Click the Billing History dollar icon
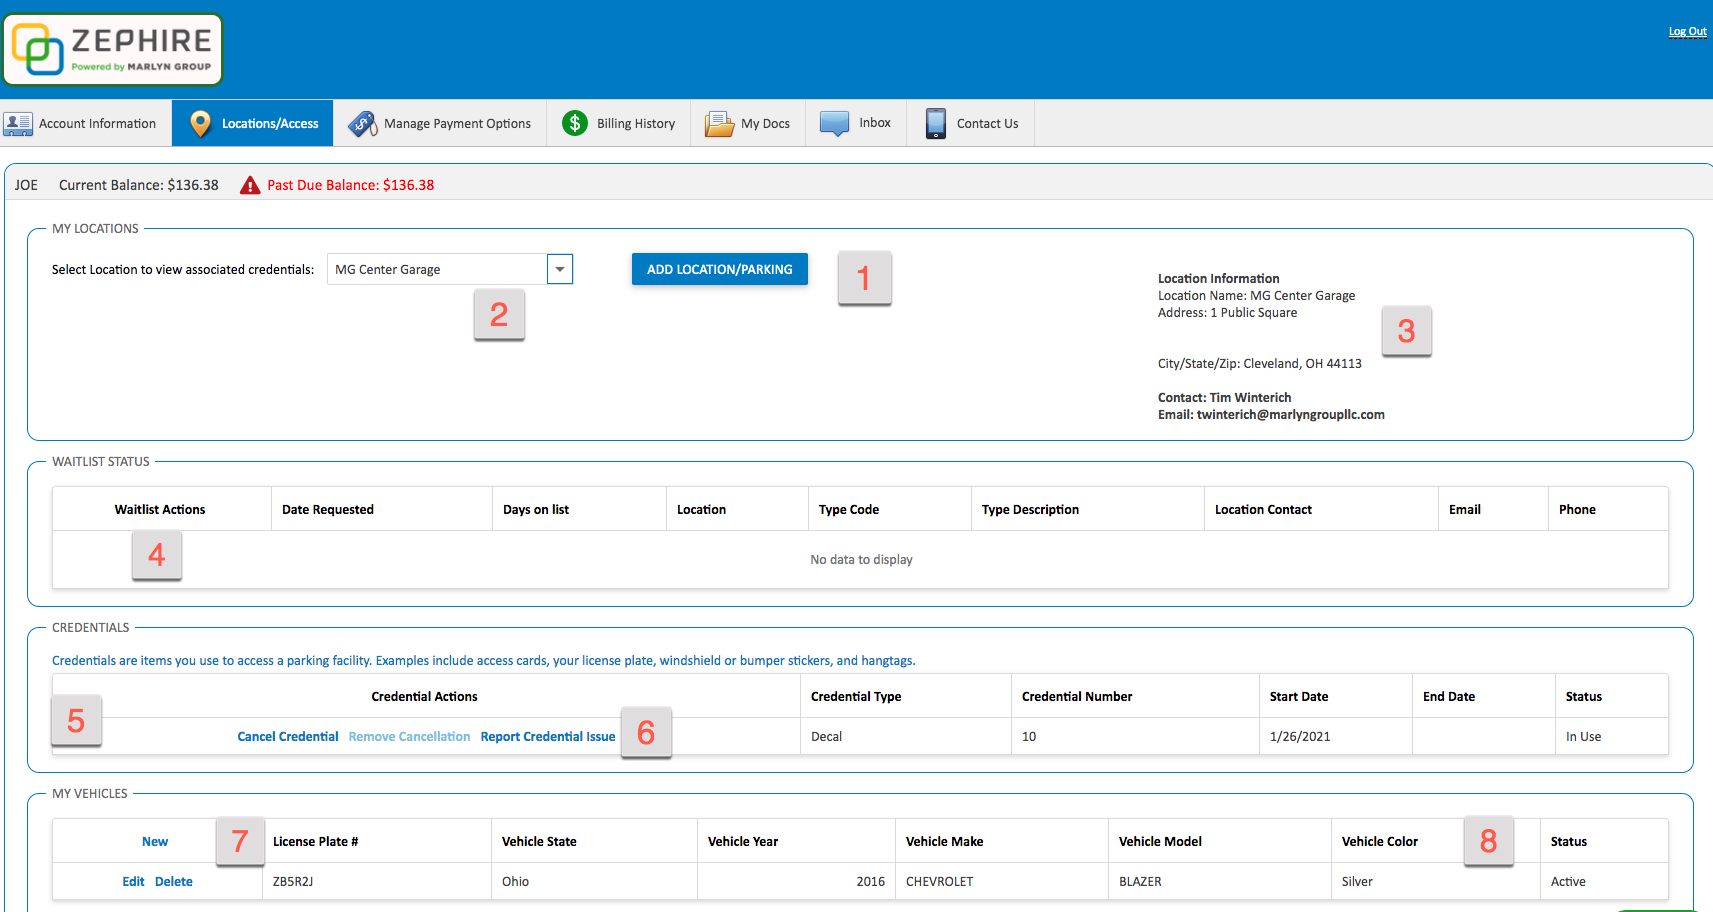Viewport: 1713px width, 912px height. [x=575, y=123]
